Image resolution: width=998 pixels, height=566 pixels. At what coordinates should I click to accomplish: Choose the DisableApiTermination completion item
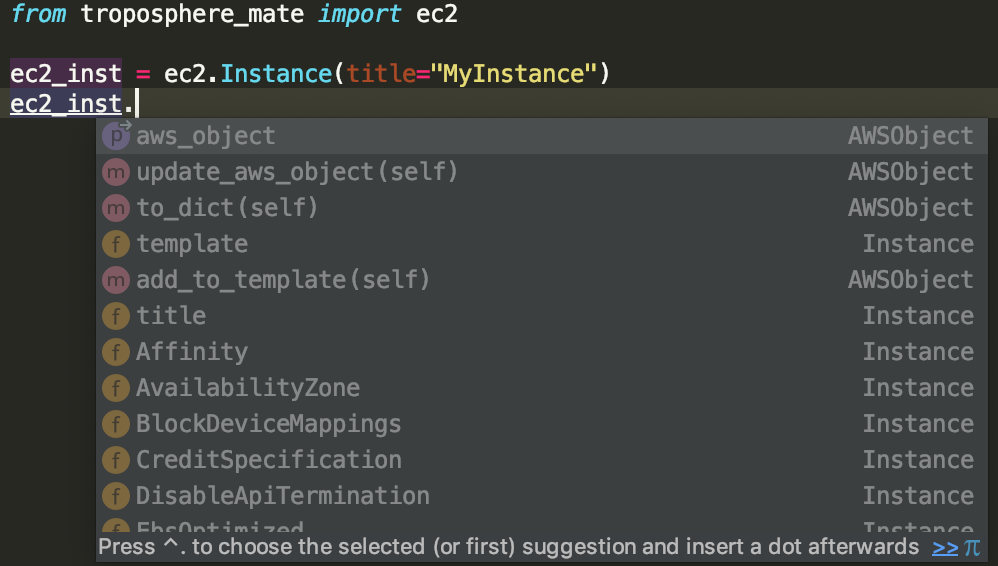point(283,496)
